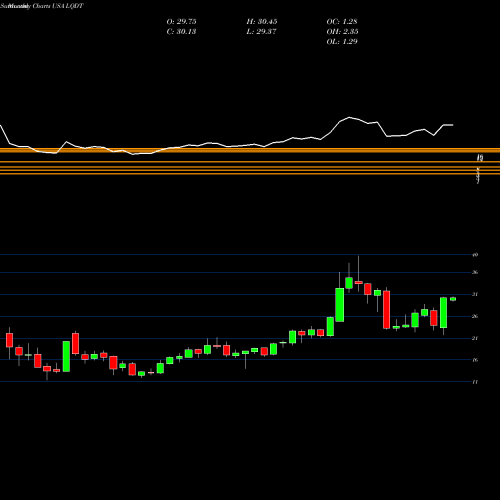Click the 'OC: 1.28' reading
The width and height of the screenshot is (500, 500).
pos(342,22)
